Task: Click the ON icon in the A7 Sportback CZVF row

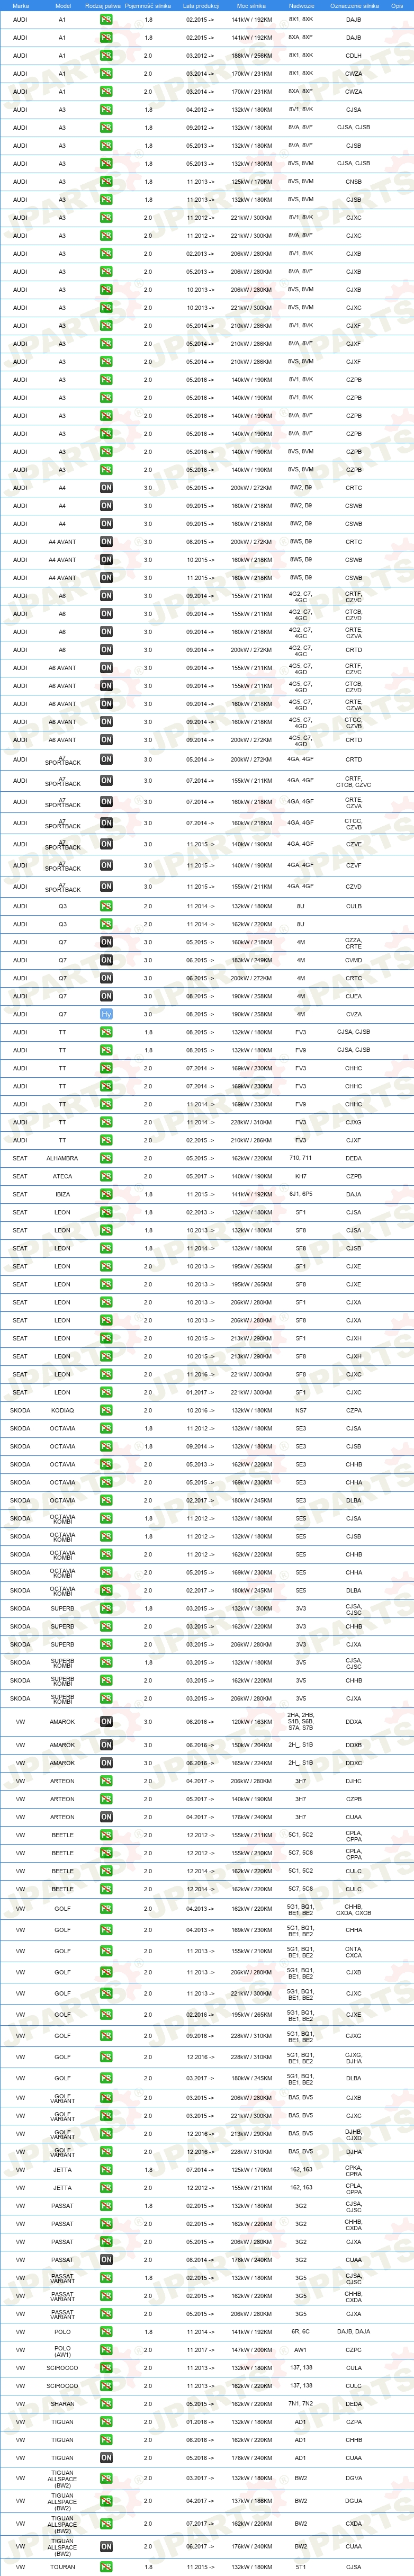Action: (x=106, y=865)
